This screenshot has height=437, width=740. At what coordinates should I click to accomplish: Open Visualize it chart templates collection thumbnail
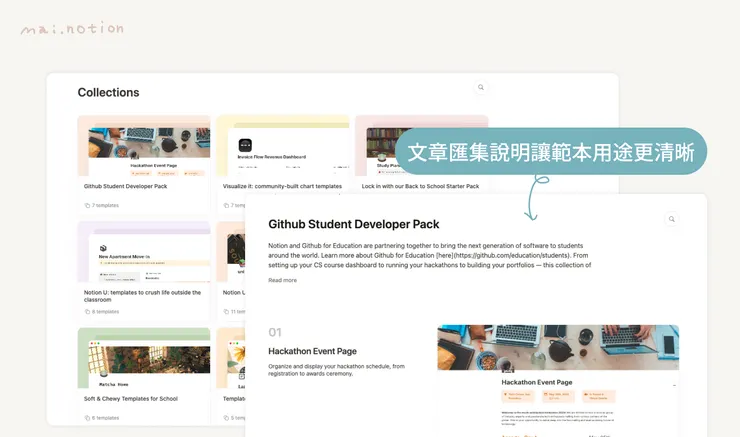click(283, 146)
